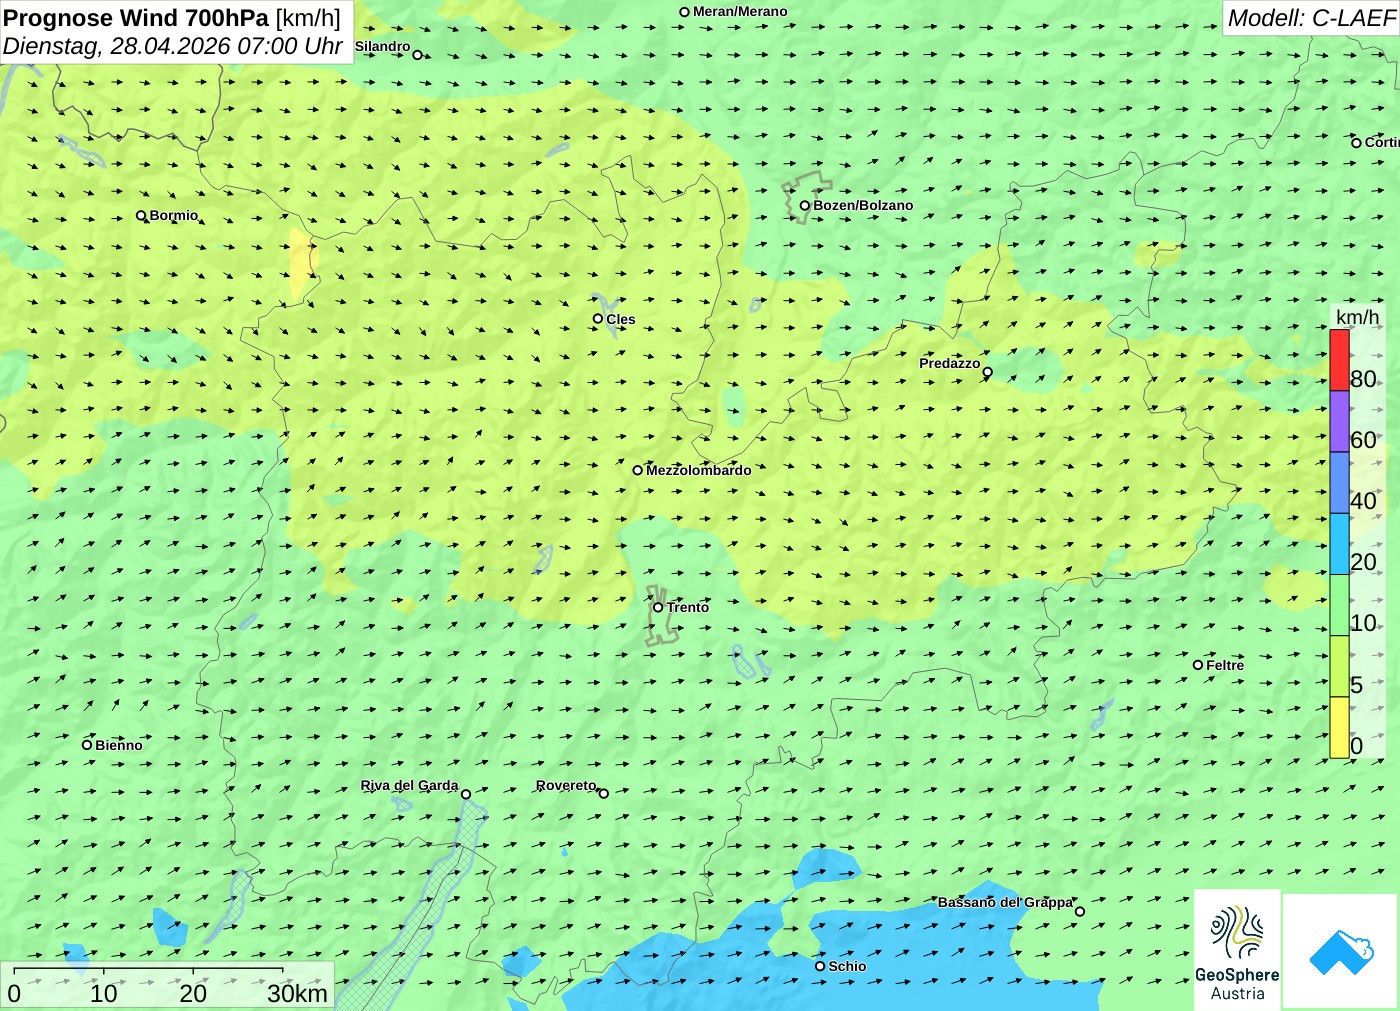Select the Rovereto location marker

point(603,793)
